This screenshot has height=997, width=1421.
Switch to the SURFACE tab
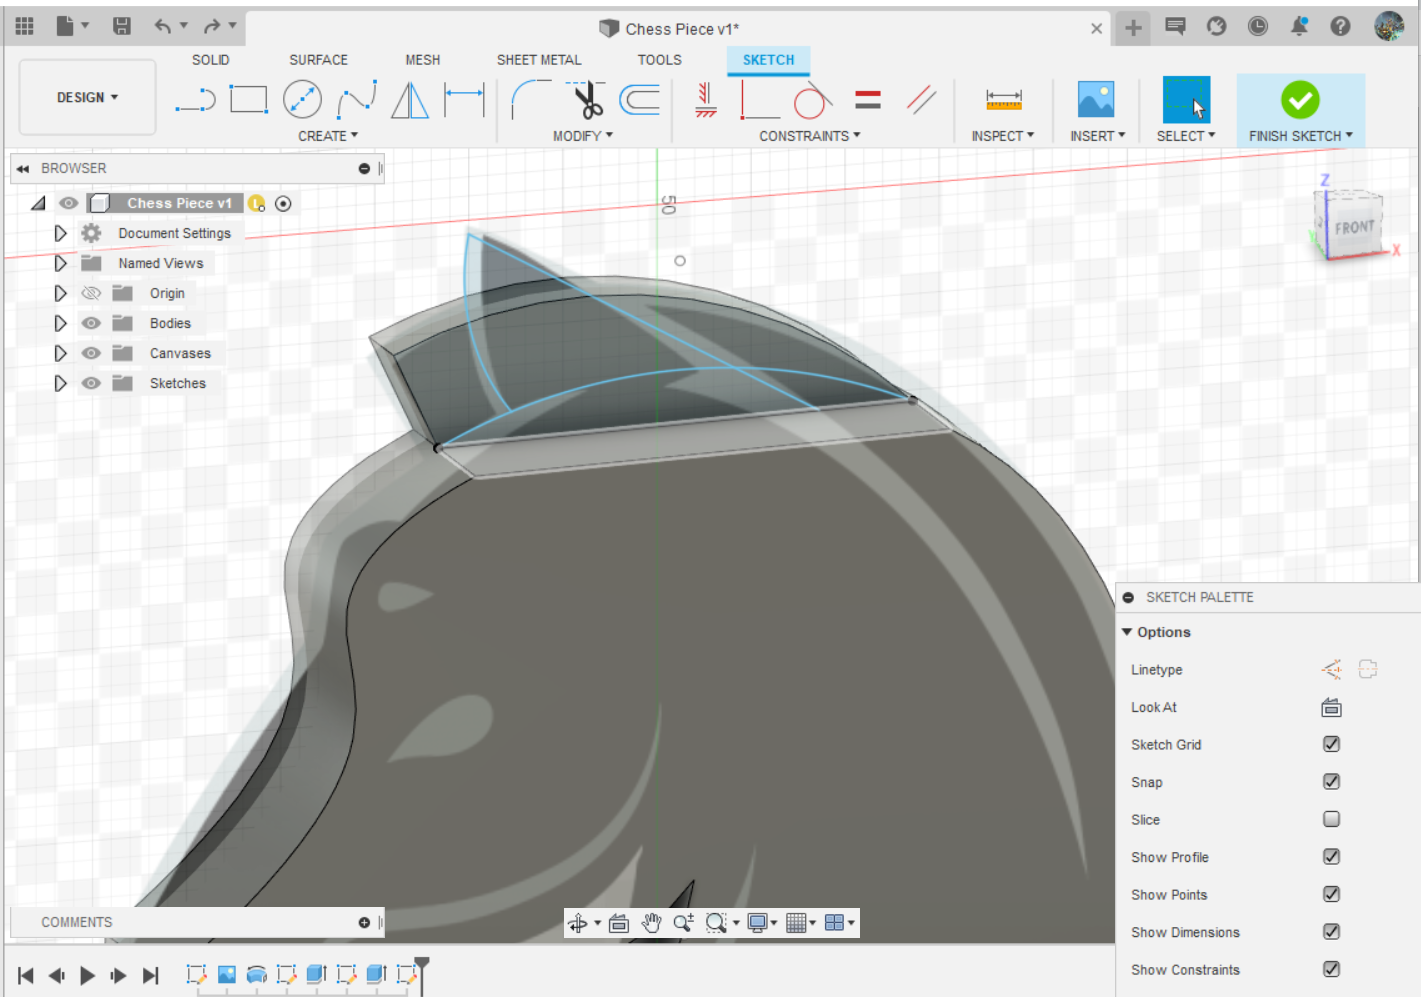point(318,60)
